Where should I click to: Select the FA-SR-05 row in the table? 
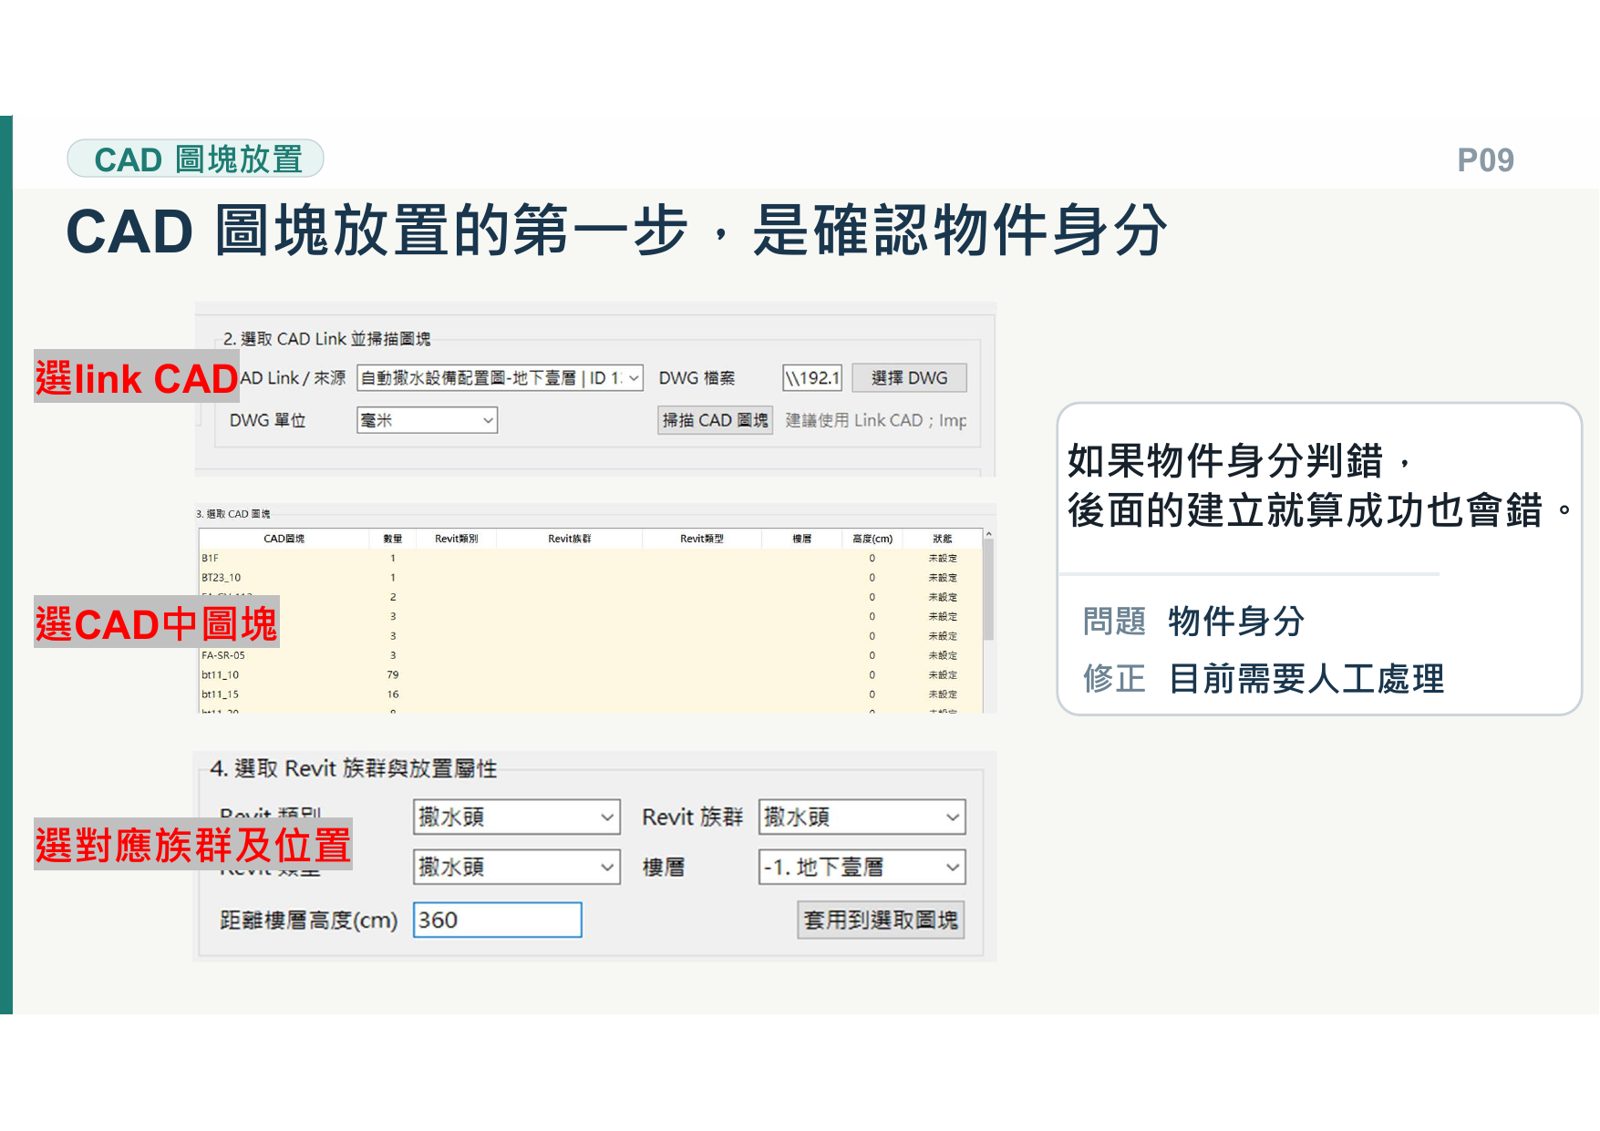(590, 656)
